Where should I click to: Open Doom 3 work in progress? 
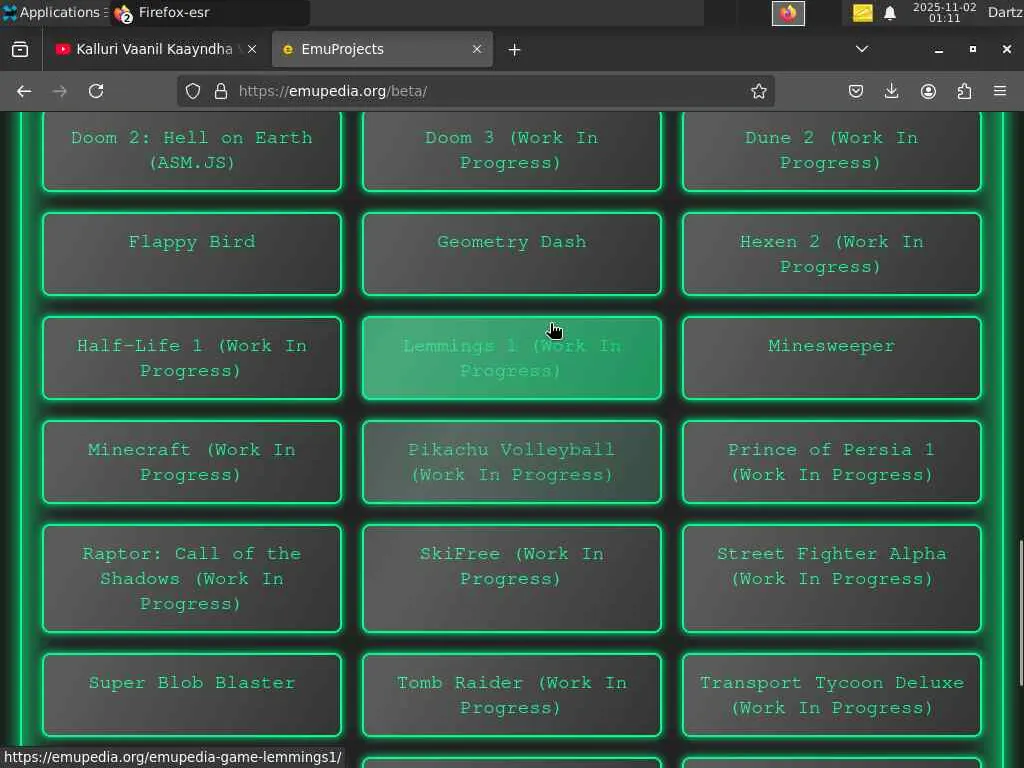[511, 151]
